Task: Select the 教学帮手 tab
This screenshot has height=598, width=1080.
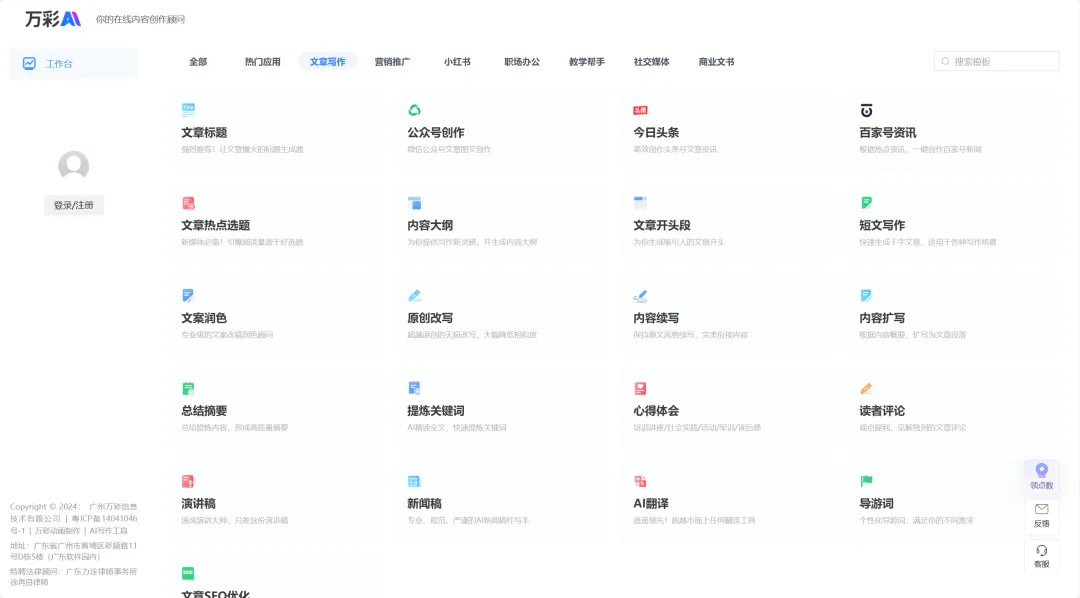Action: [586, 61]
